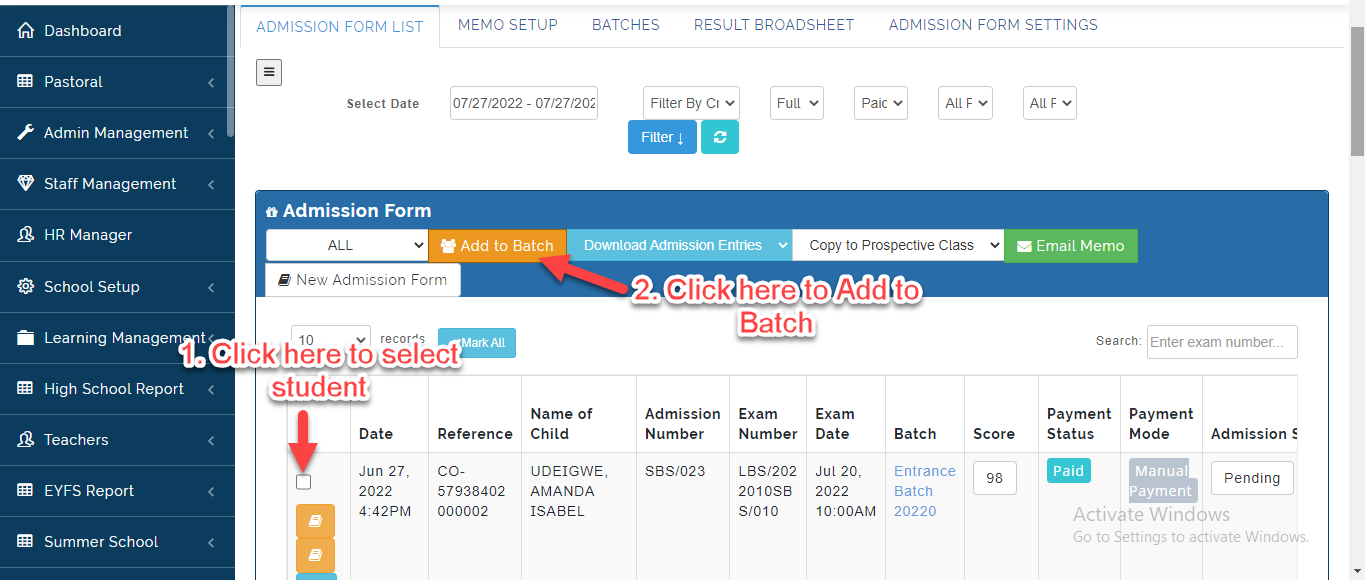Click the hamburger menu toggle icon
1365x580 pixels.
[x=269, y=72]
